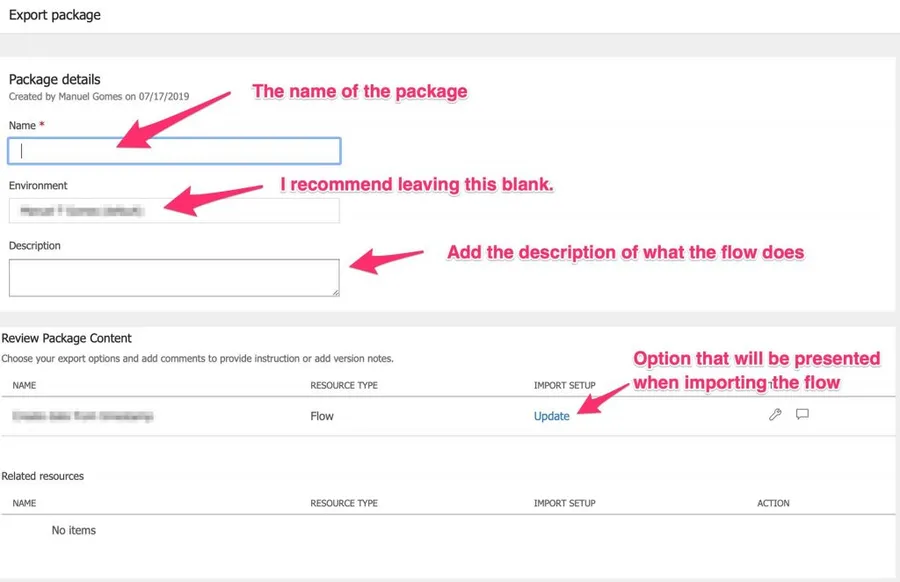Image resolution: width=900 pixels, height=582 pixels.
Task: Click ACTION column header under Related resources
Action: click(773, 503)
